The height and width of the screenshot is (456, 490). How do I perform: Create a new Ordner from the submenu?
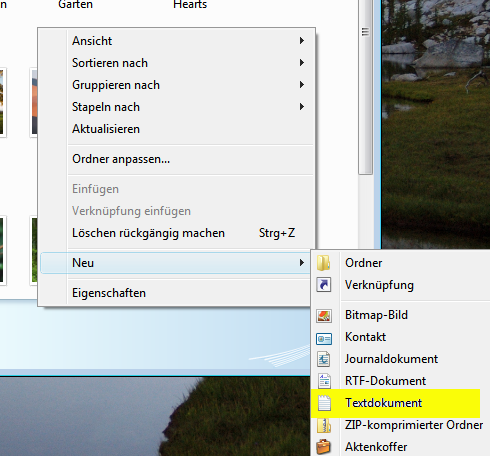[x=401, y=263]
